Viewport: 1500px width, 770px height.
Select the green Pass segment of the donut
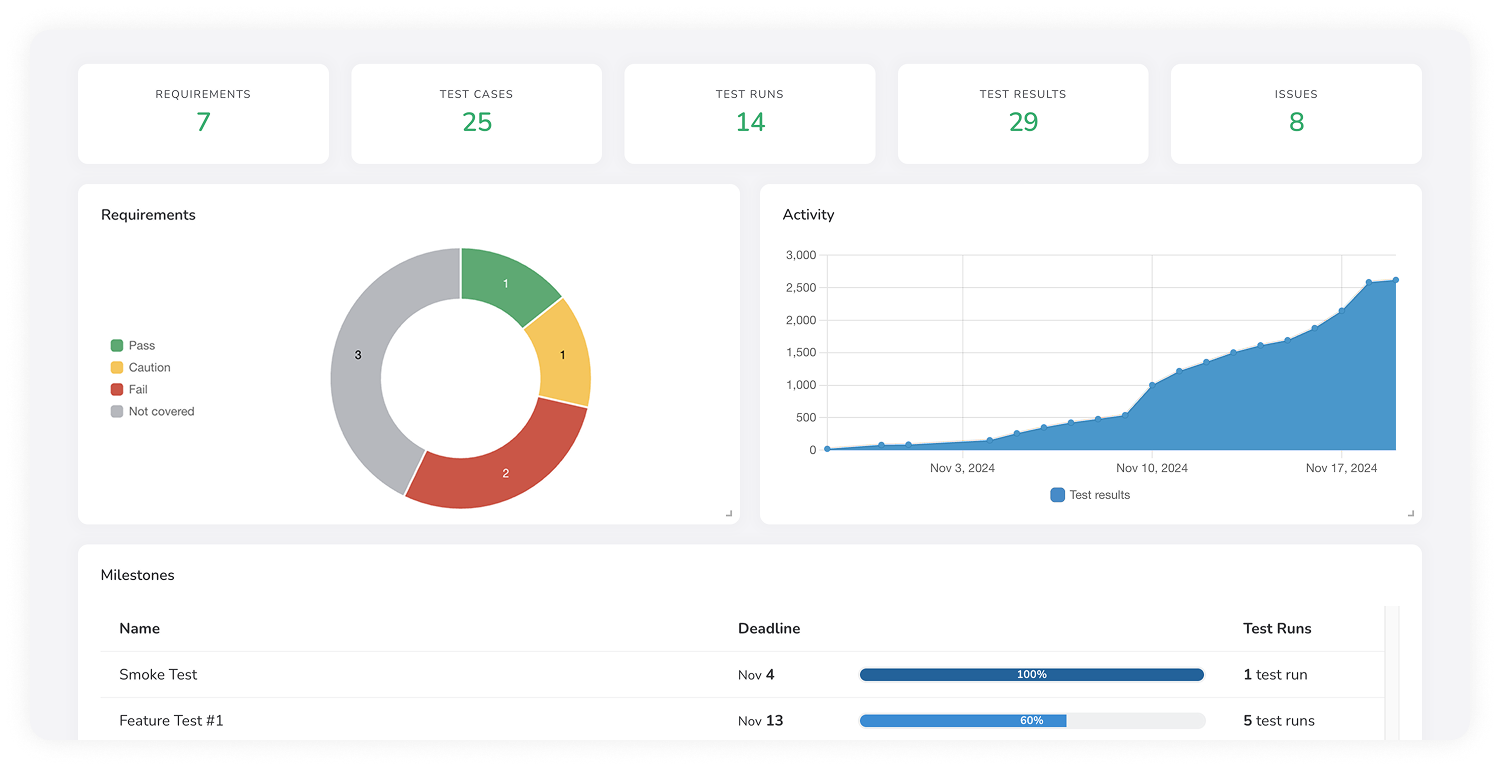pos(505,281)
